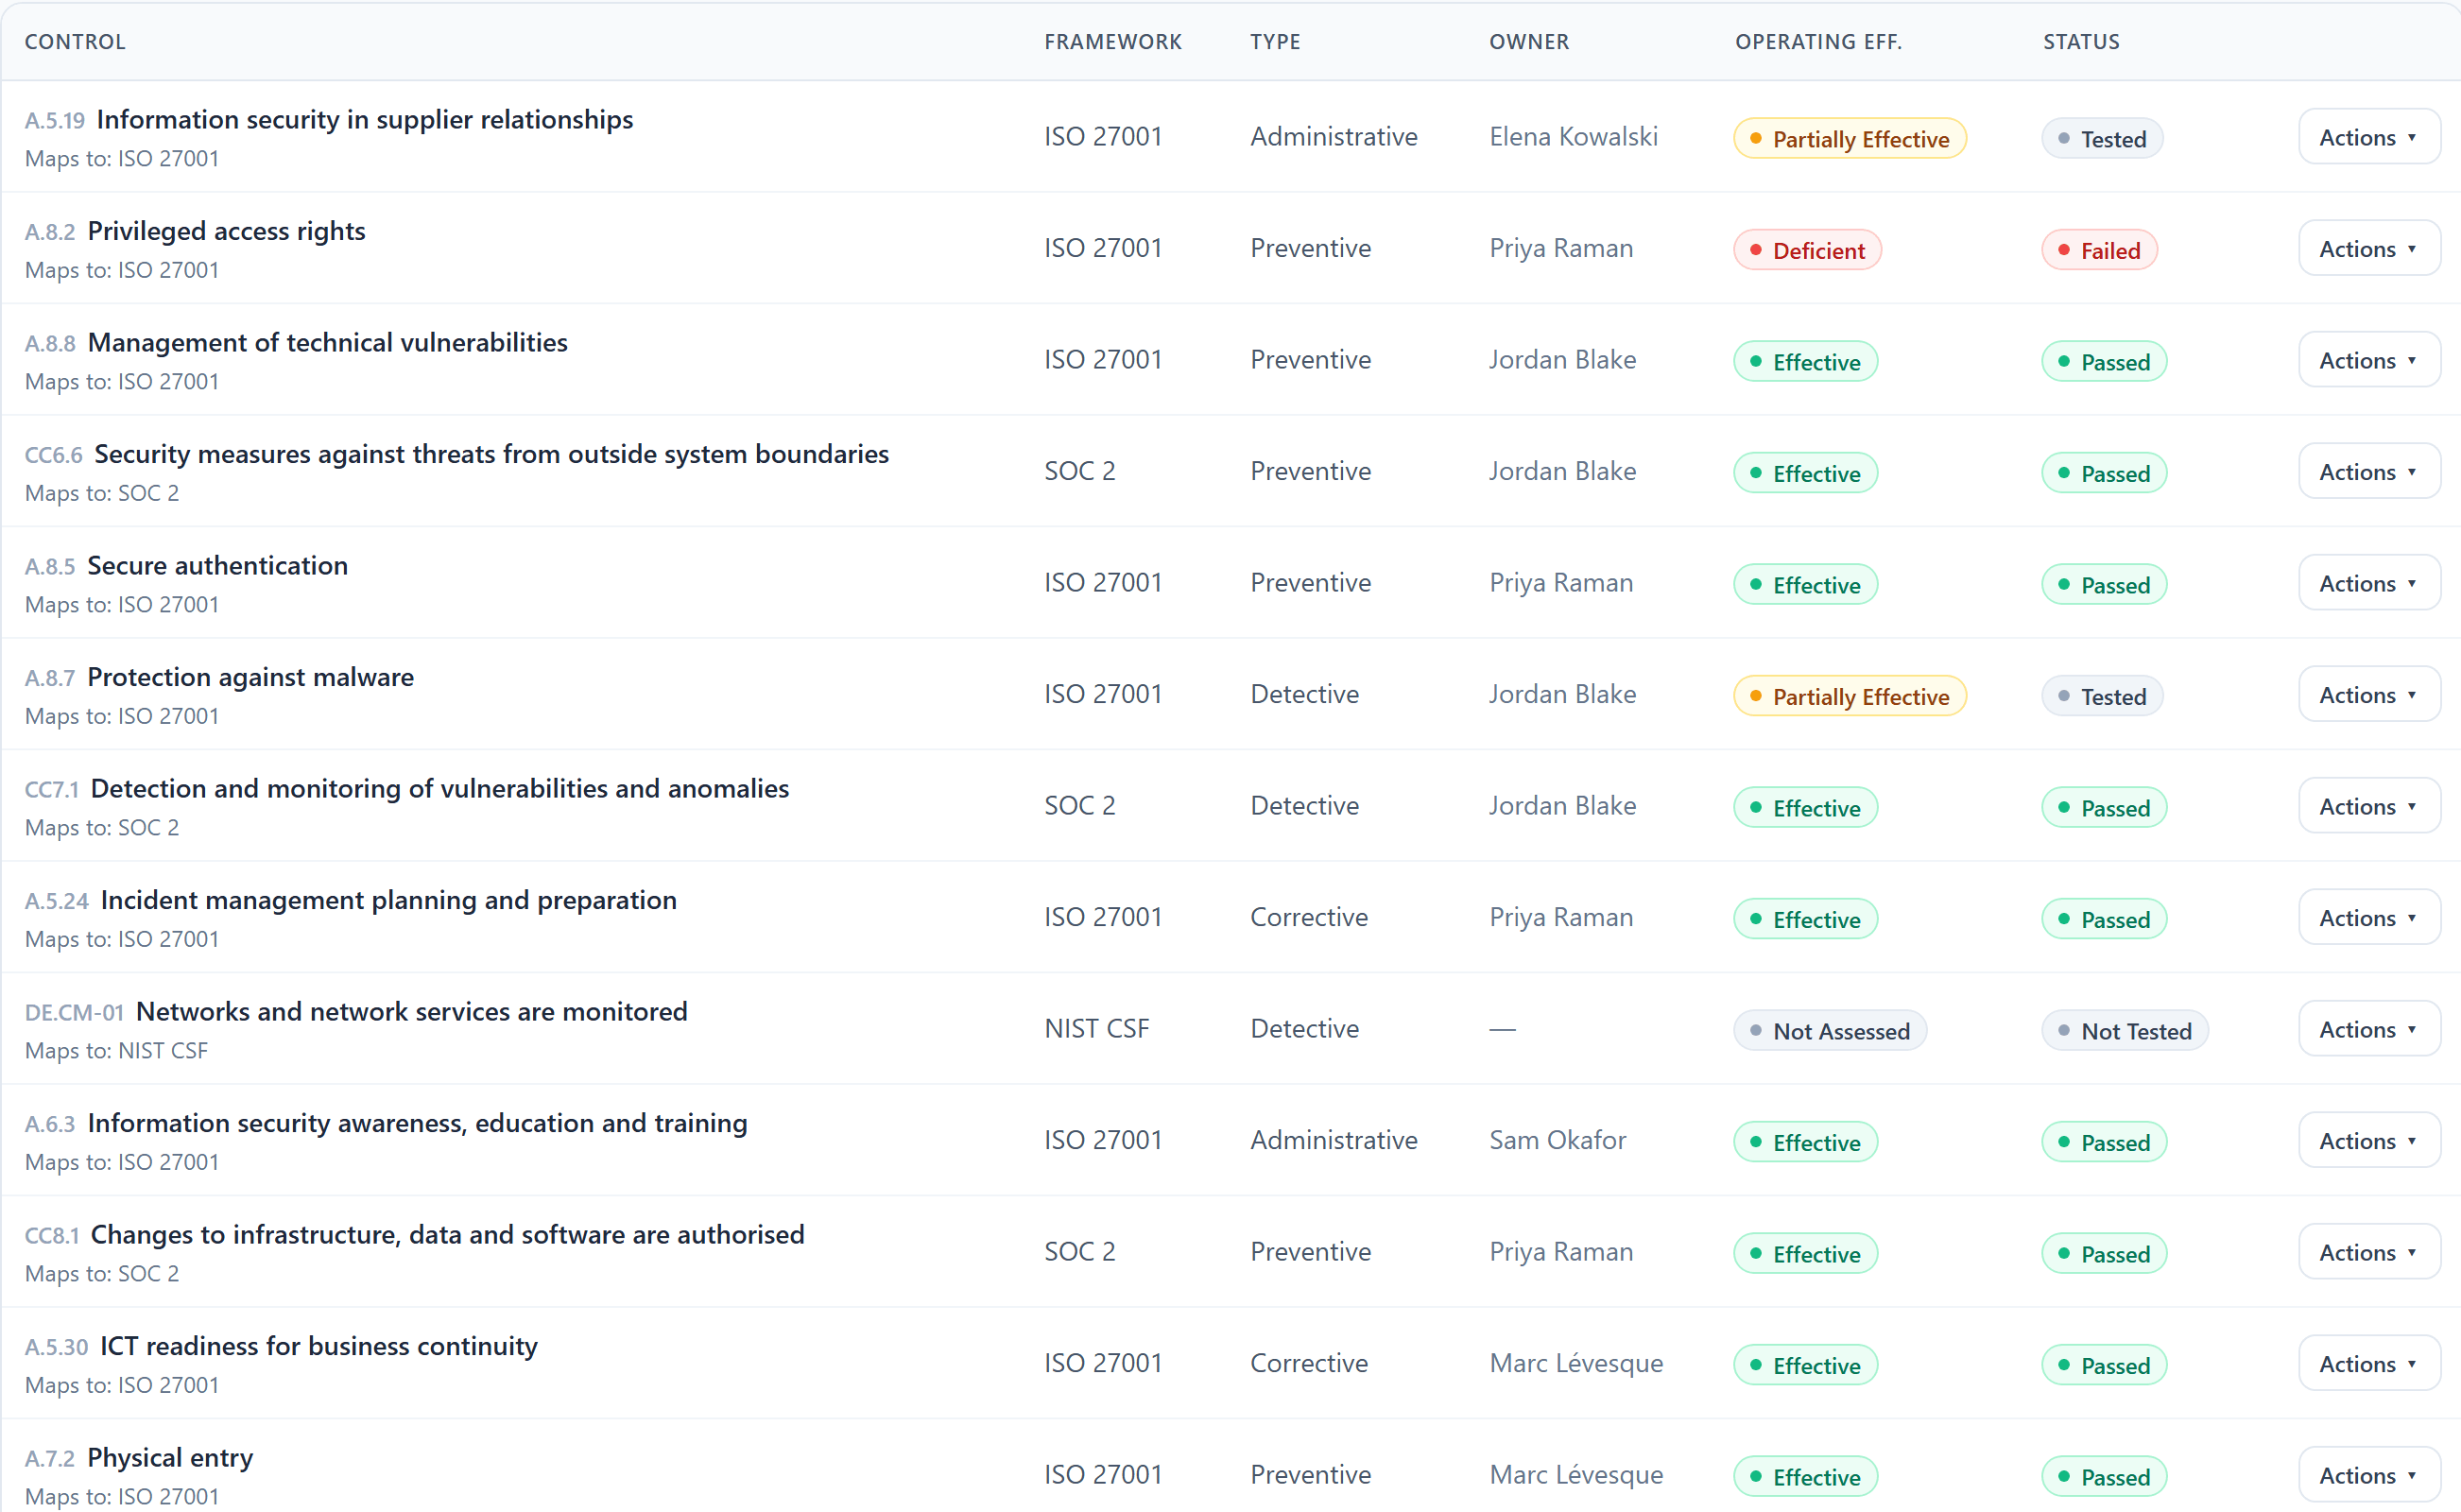The image size is (2461, 1512).
Task: Click the Not Assessed badge
Action: tap(1830, 1031)
